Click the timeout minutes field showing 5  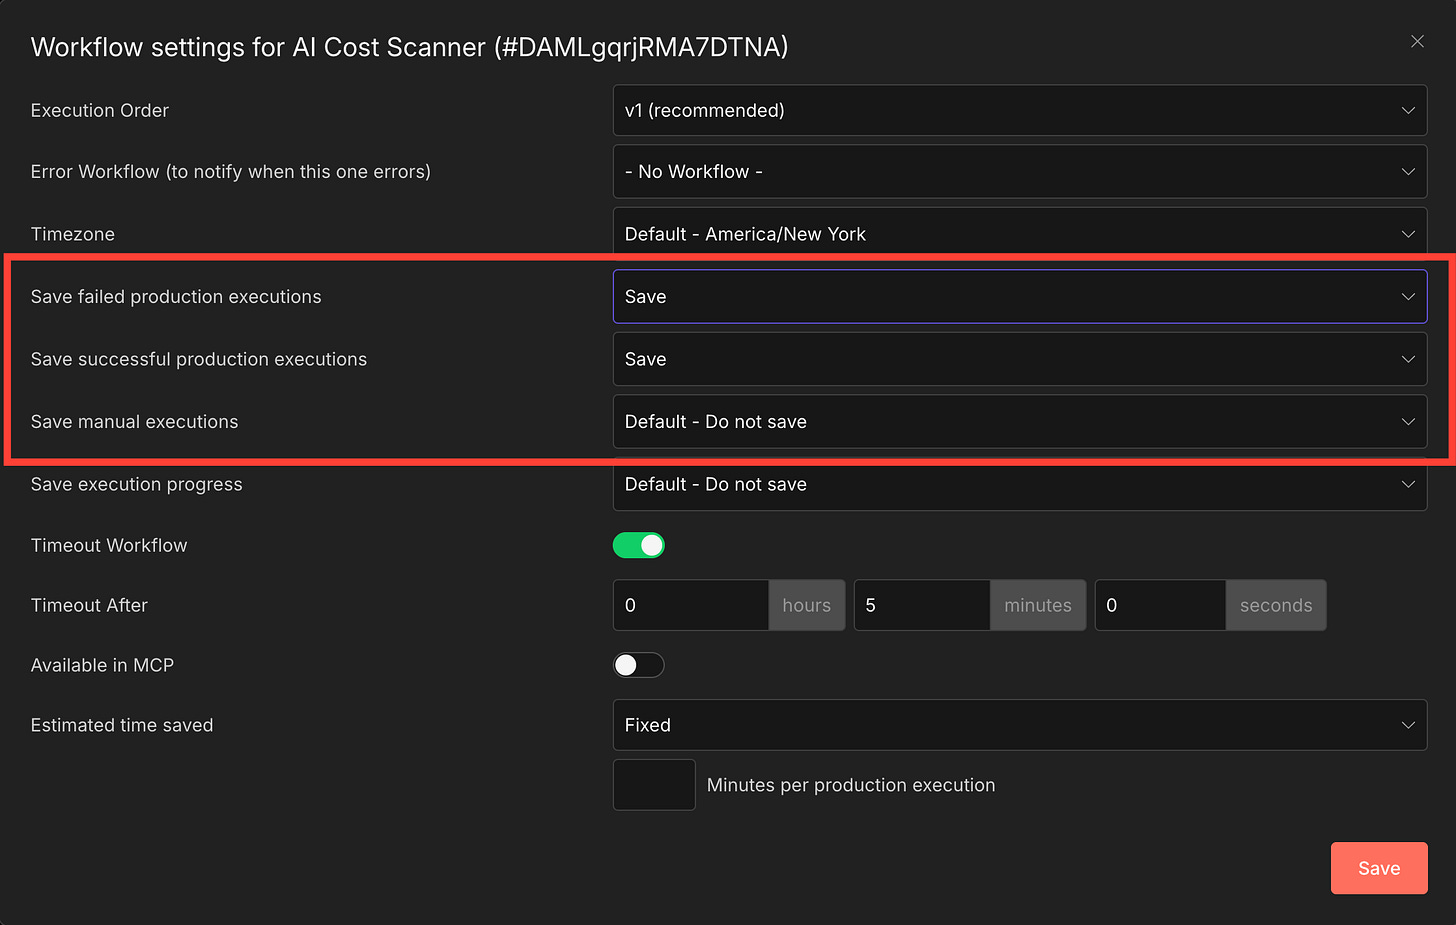[x=920, y=605]
